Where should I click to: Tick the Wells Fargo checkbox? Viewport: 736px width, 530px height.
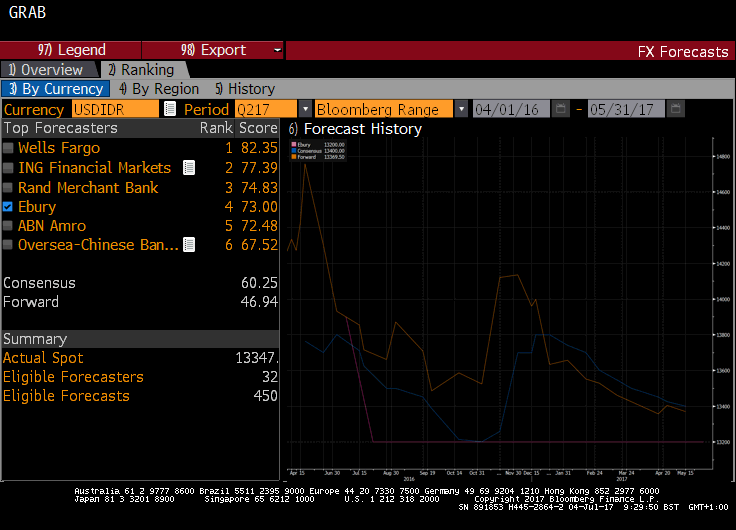coord(8,148)
